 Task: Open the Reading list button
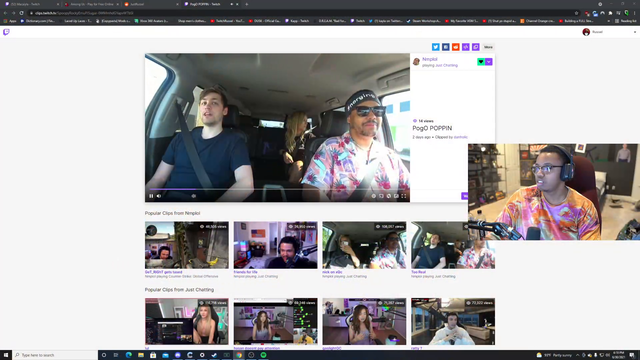(x=625, y=21)
